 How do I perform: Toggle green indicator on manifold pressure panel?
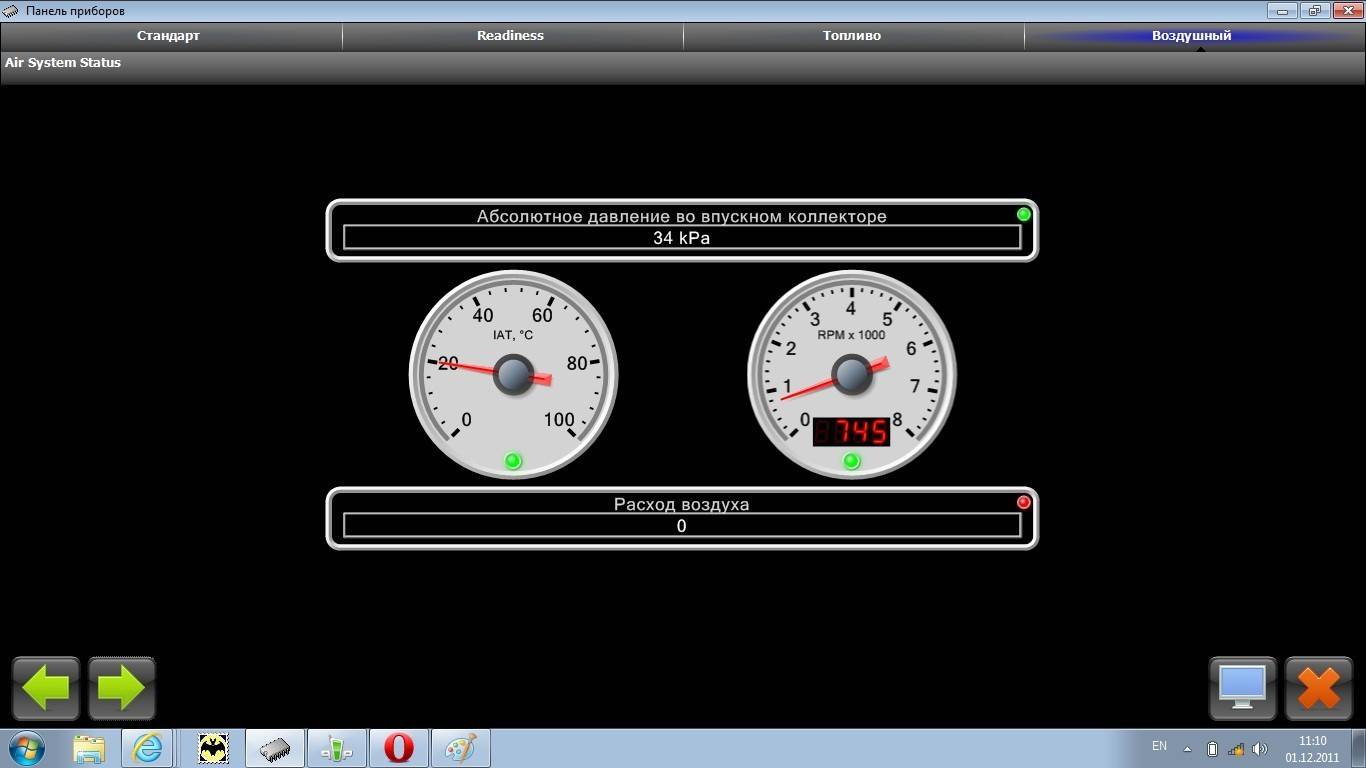click(1023, 214)
